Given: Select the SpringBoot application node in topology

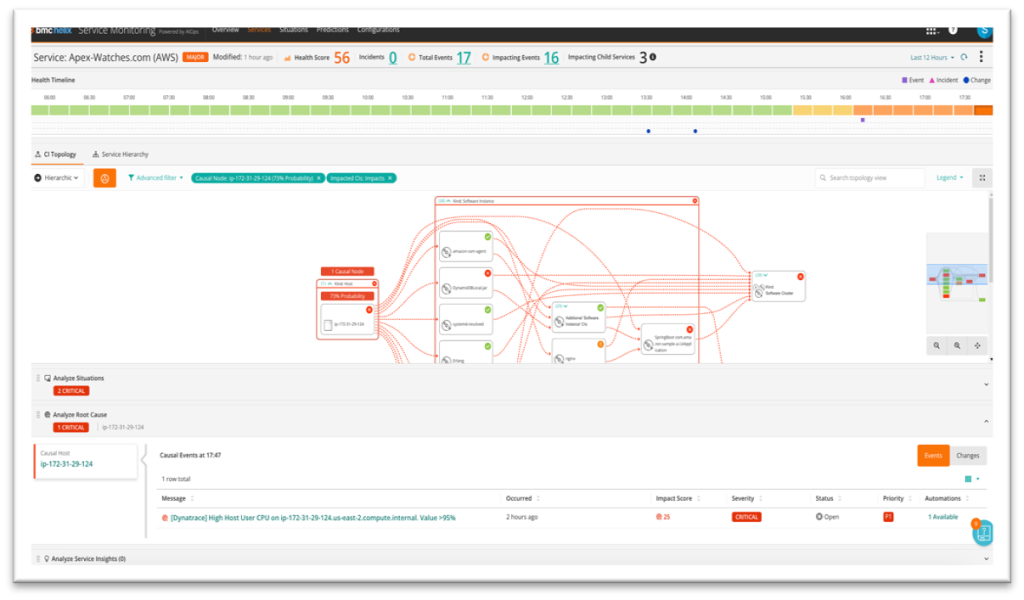Looking at the screenshot, I should pos(667,341).
